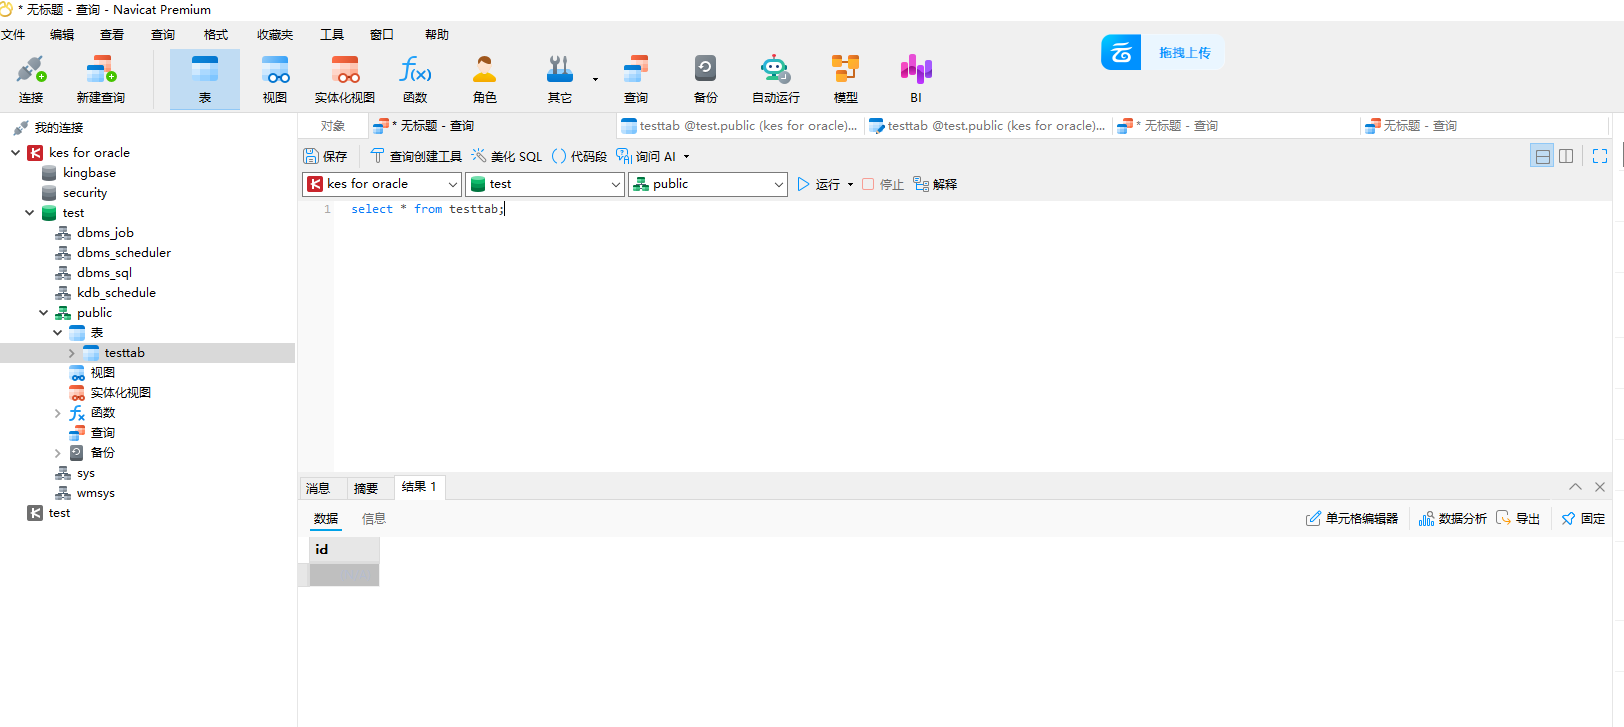Open the 收藏夹 menu
Screen dimensions: 1624x727
point(275,35)
